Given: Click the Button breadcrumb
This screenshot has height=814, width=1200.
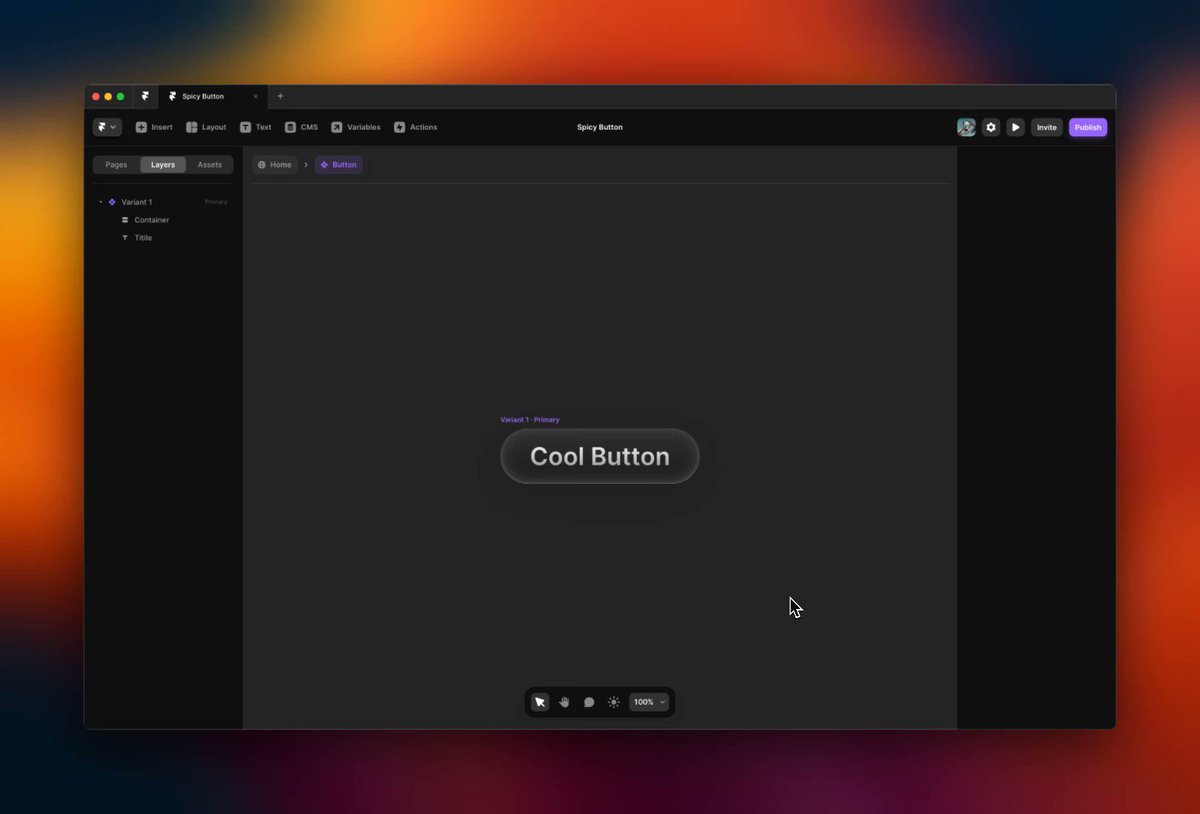Looking at the screenshot, I should (x=338, y=165).
